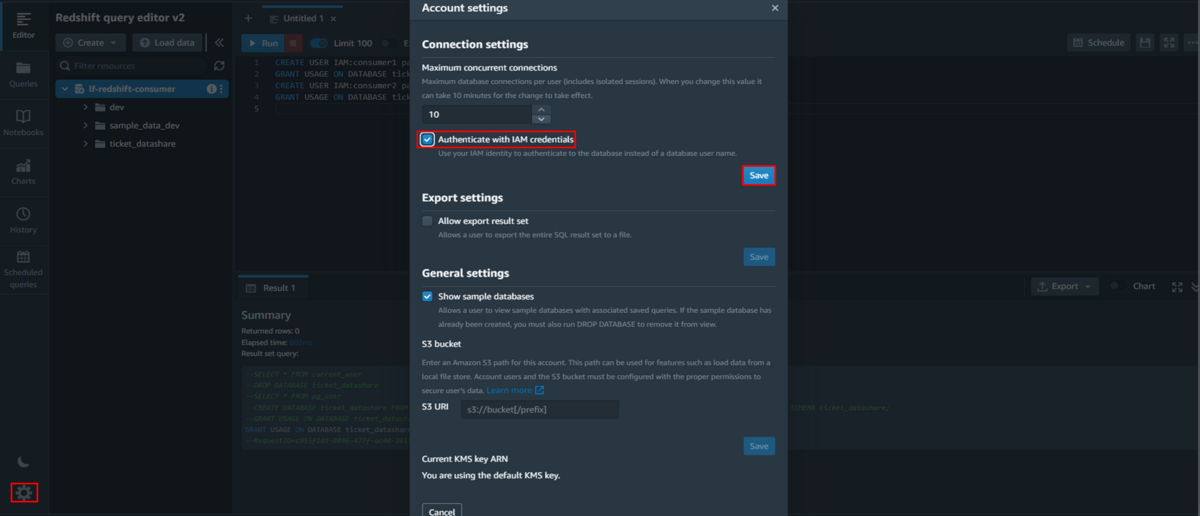The image size is (1200, 516).
Task: Close the Account settings dialog
Action: tap(775, 8)
